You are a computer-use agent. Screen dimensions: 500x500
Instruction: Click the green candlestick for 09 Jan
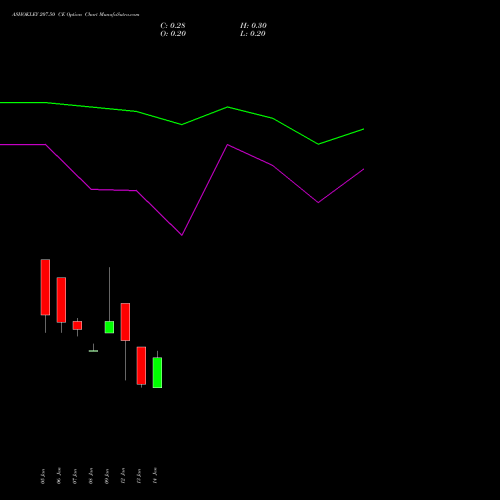[109, 327]
